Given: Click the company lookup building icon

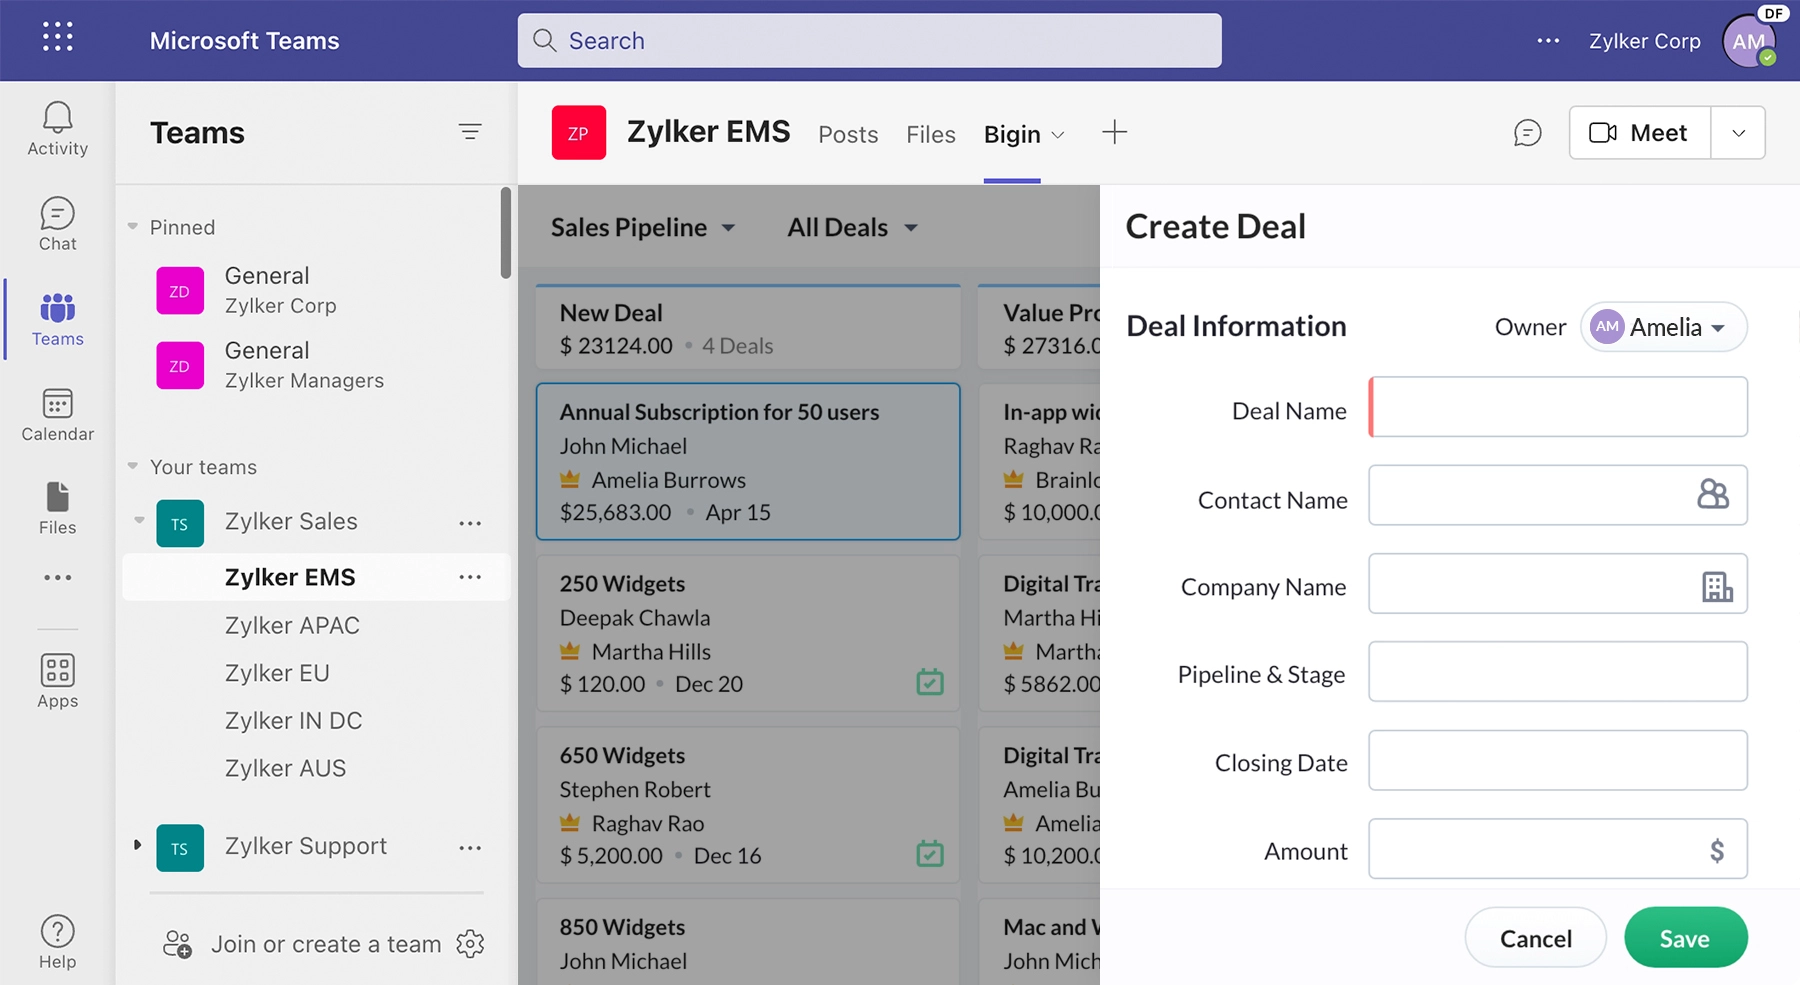Looking at the screenshot, I should 1717,586.
